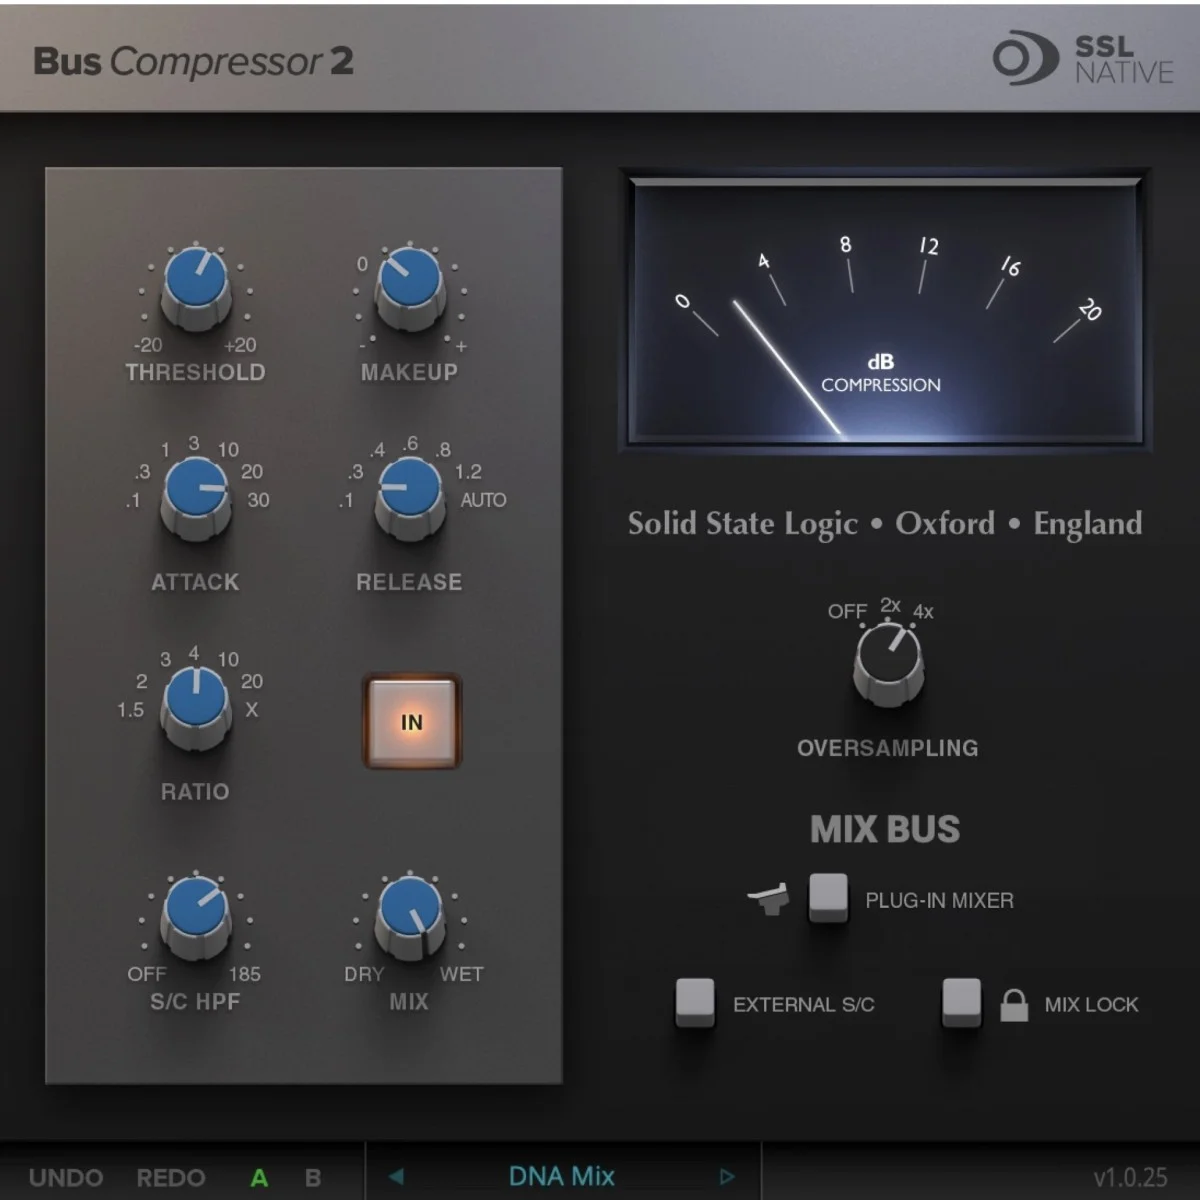The image size is (1200, 1200).
Task: Select the Attack knob
Action: tap(196, 497)
